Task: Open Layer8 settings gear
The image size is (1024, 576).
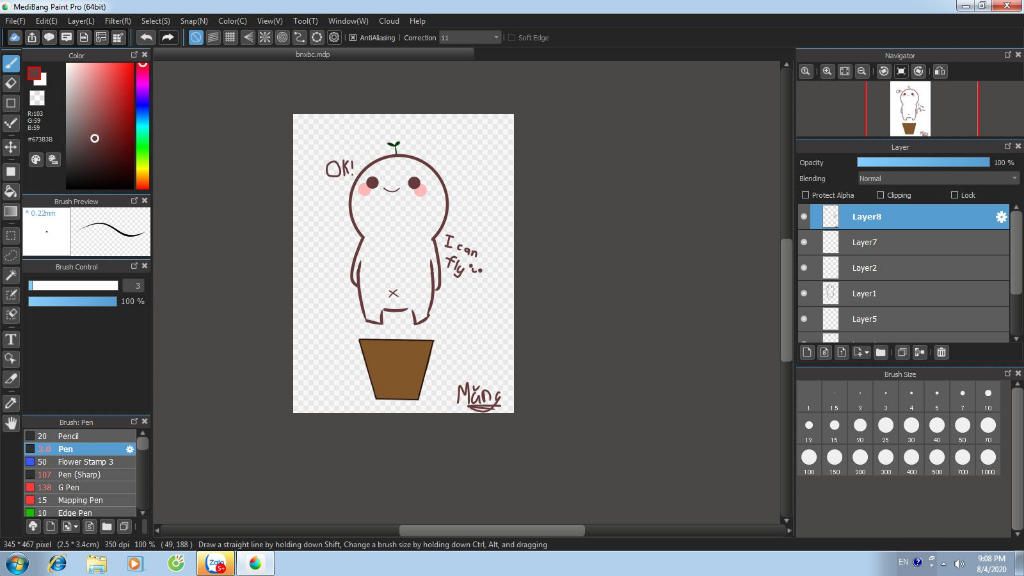Action: pos(1001,217)
